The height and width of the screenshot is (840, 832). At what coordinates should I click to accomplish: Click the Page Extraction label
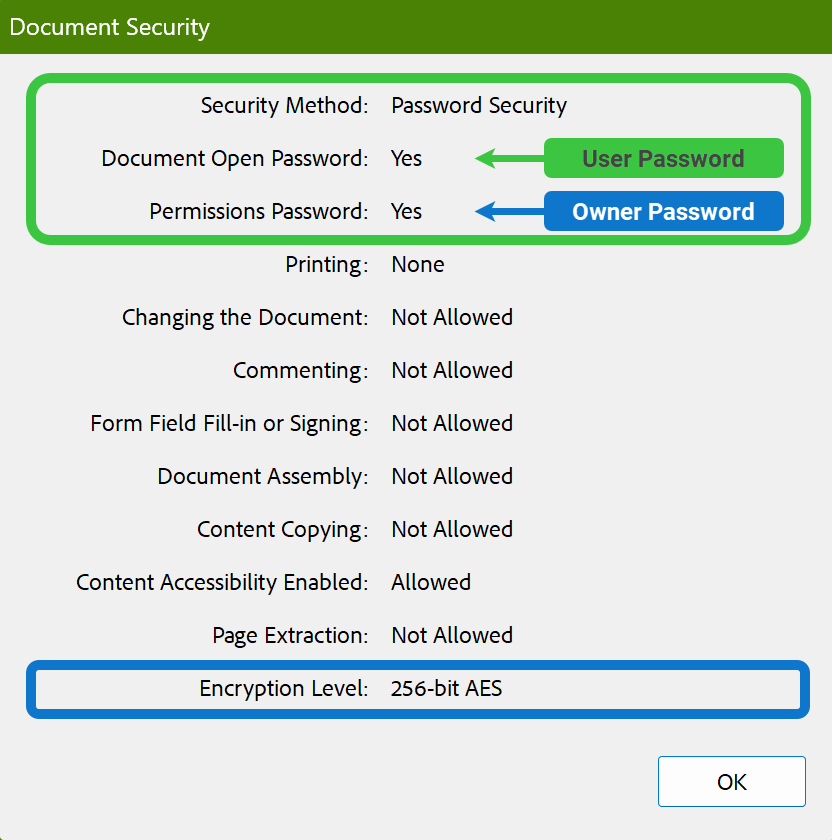290,635
